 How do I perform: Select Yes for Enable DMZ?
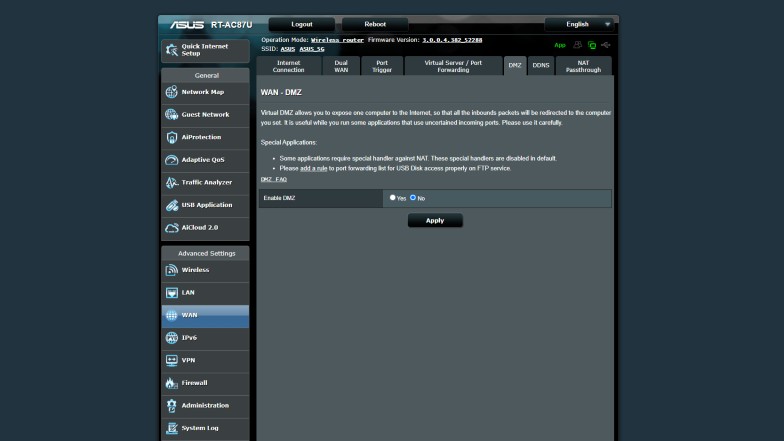click(392, 198)
